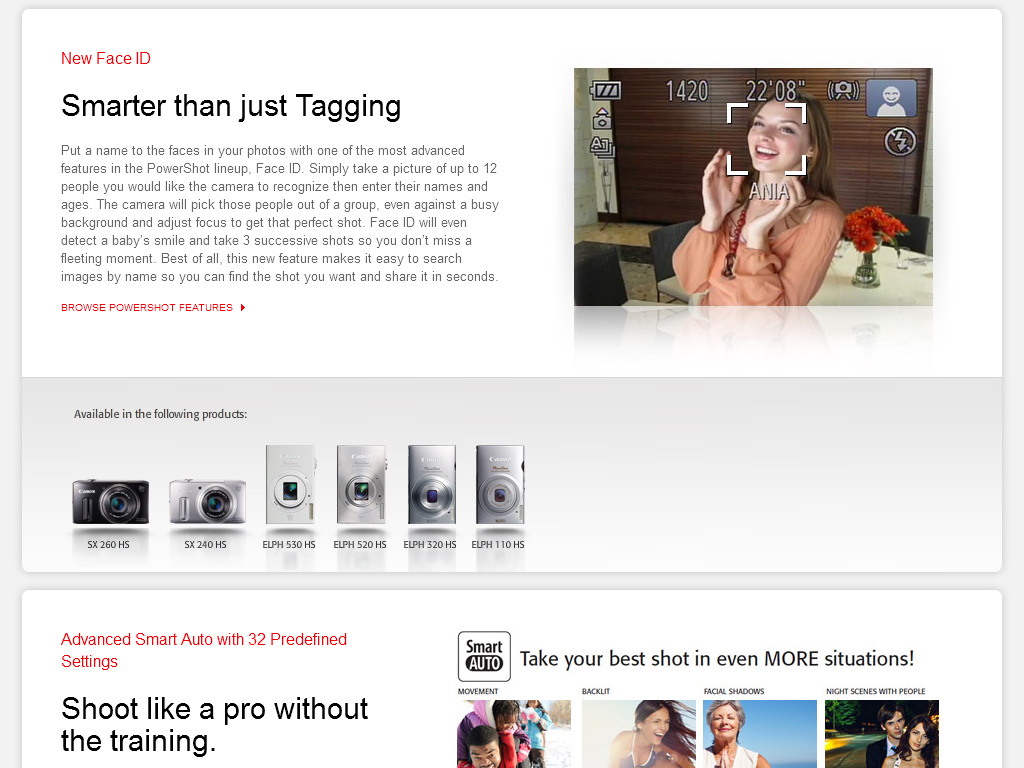Image resolution: width=1024 pixels, height=768 pixels.
Task: Click the image stabilizer icon in camera preview
Action: (843, 90)
